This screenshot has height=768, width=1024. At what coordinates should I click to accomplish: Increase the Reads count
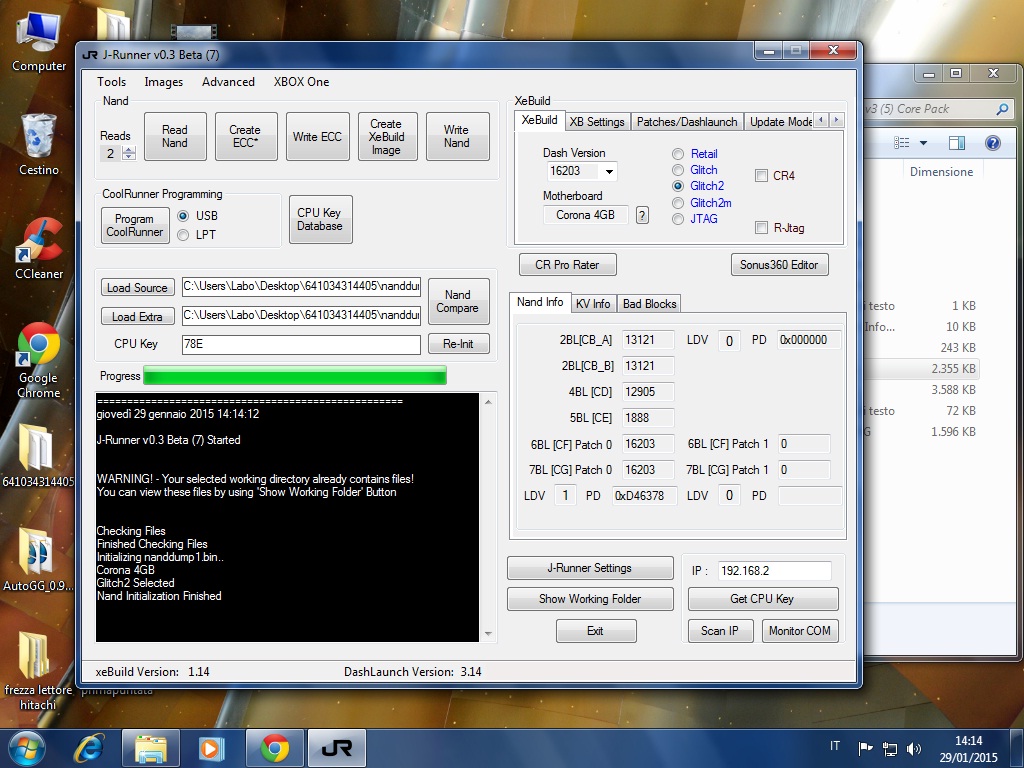[129, 150]
